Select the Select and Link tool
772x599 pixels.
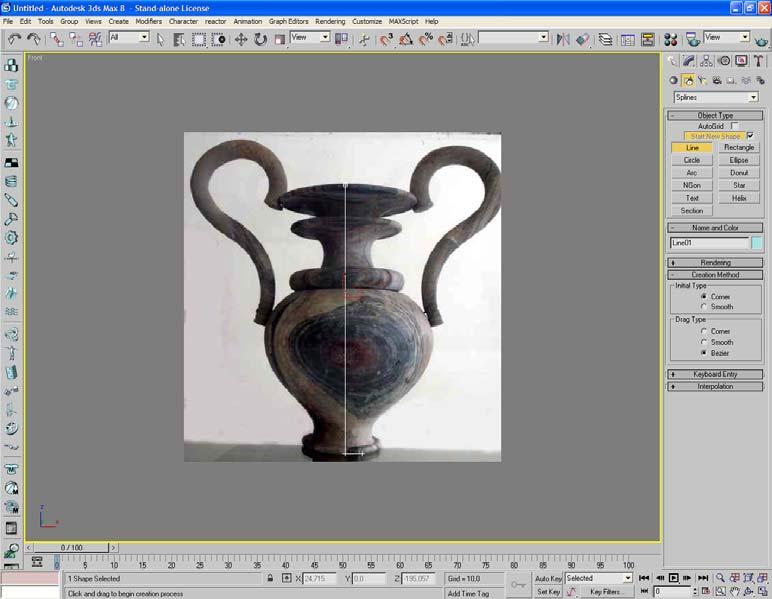point(57,39)
